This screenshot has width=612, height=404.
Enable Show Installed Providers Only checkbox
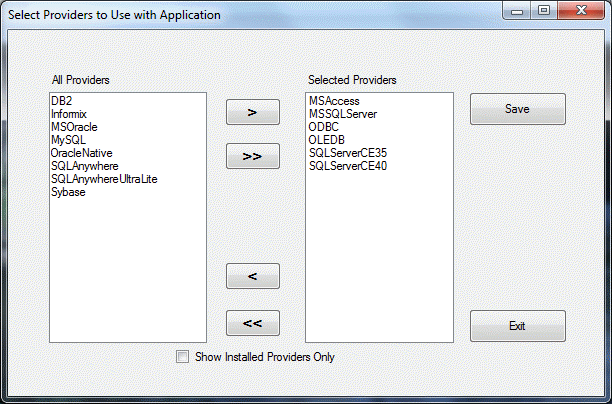[x=182, y=356]
